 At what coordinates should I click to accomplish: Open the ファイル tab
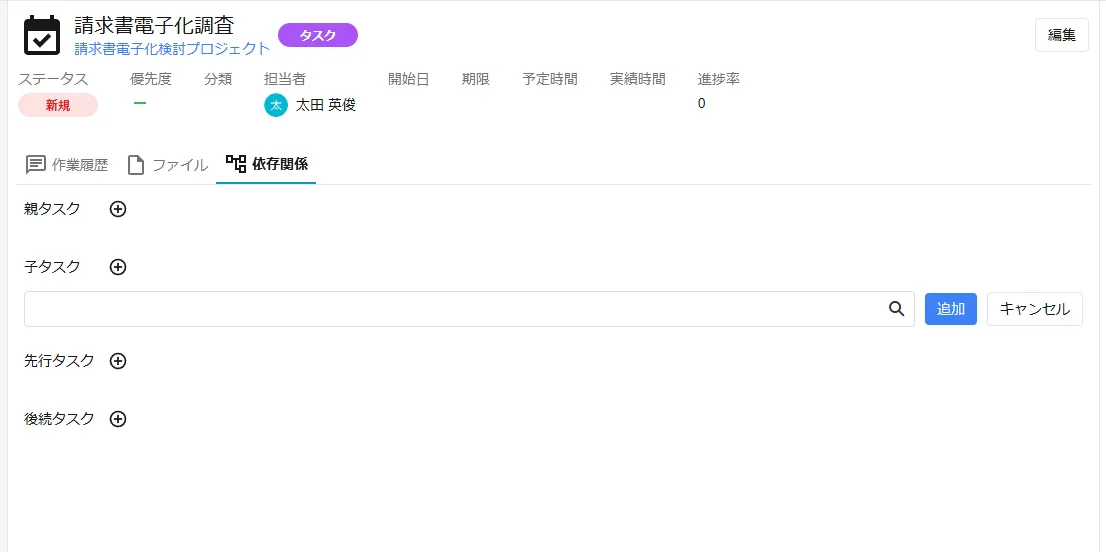pos(167,165)
